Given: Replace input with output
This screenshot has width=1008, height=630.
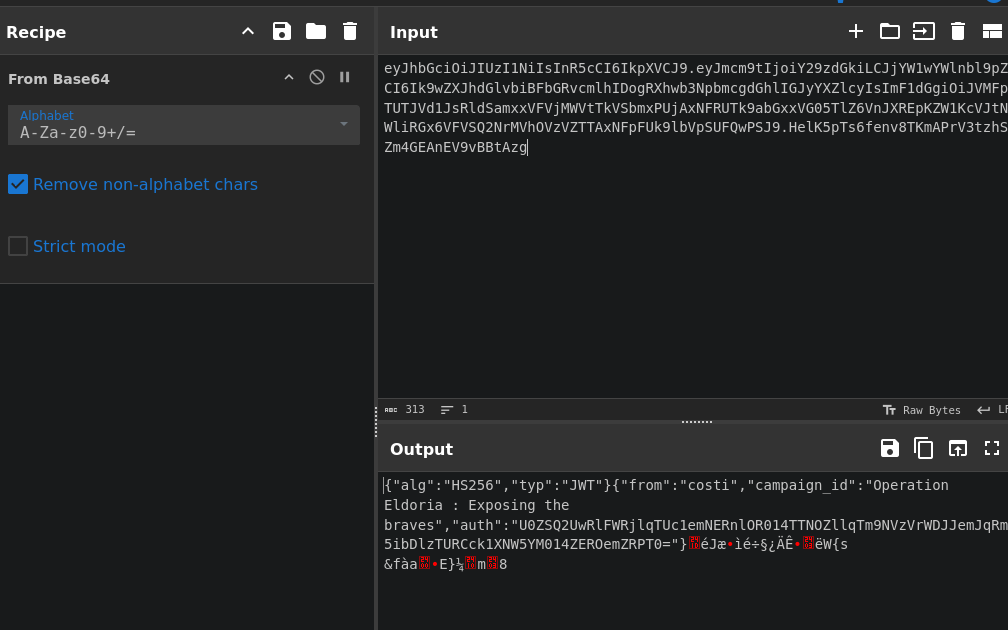Looking at the screenshot, I should [958, 448].
